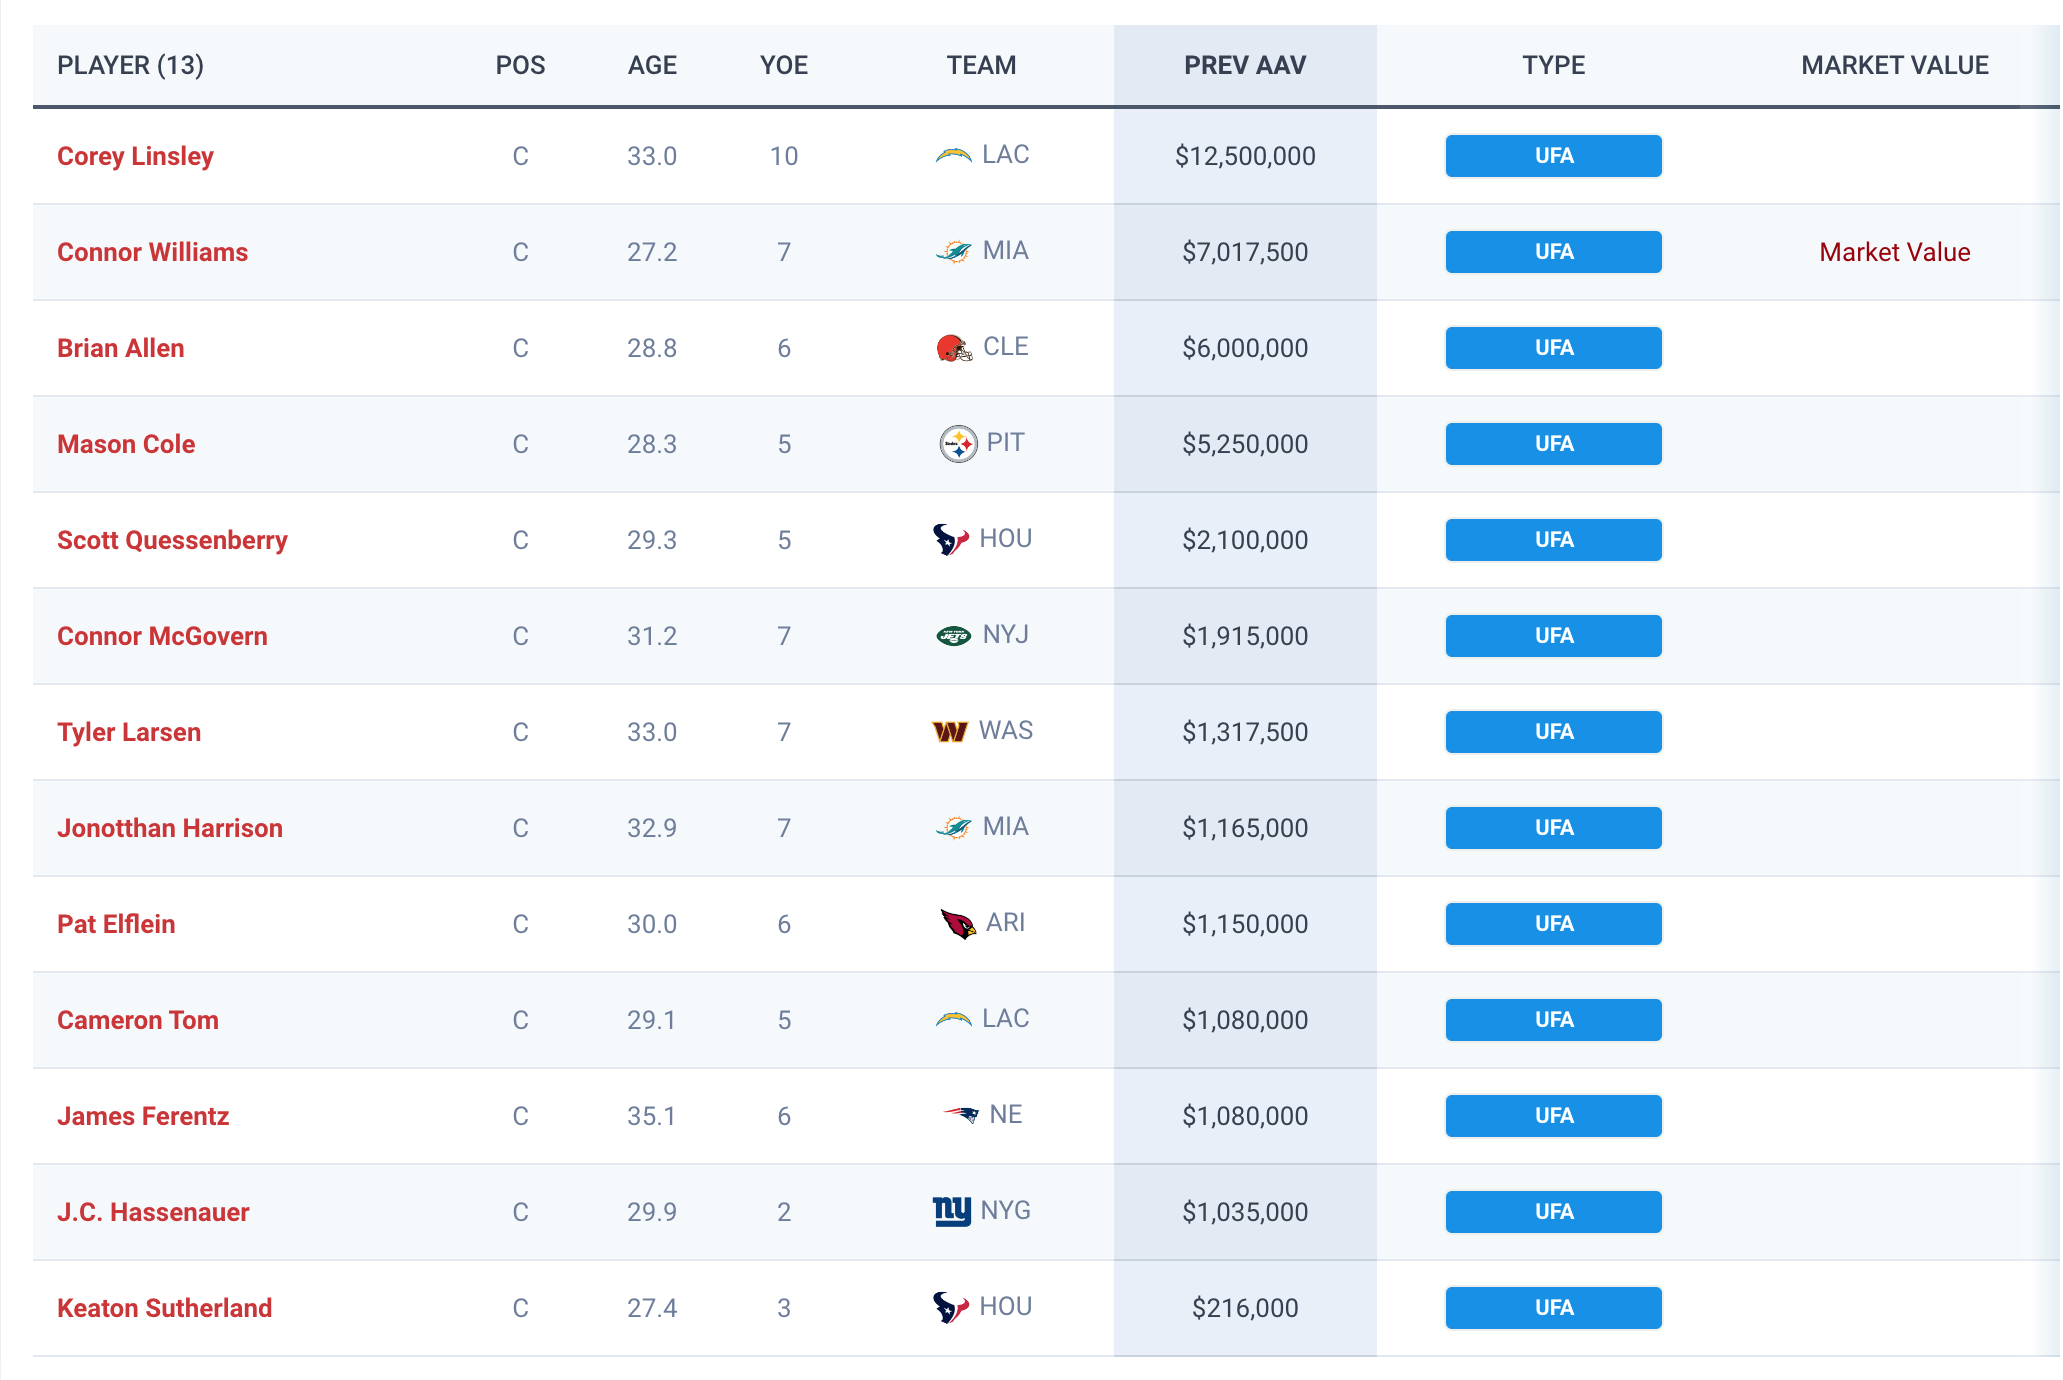Click UFA button in Mason Cole row

pos(1553,444)
